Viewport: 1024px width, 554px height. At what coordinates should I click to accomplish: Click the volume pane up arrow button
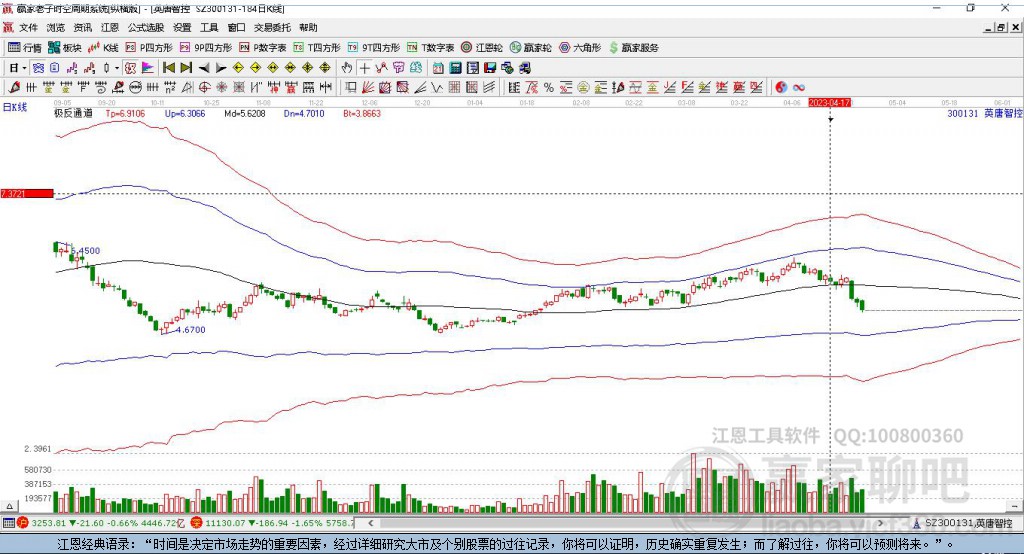click(x=9, y=506)
